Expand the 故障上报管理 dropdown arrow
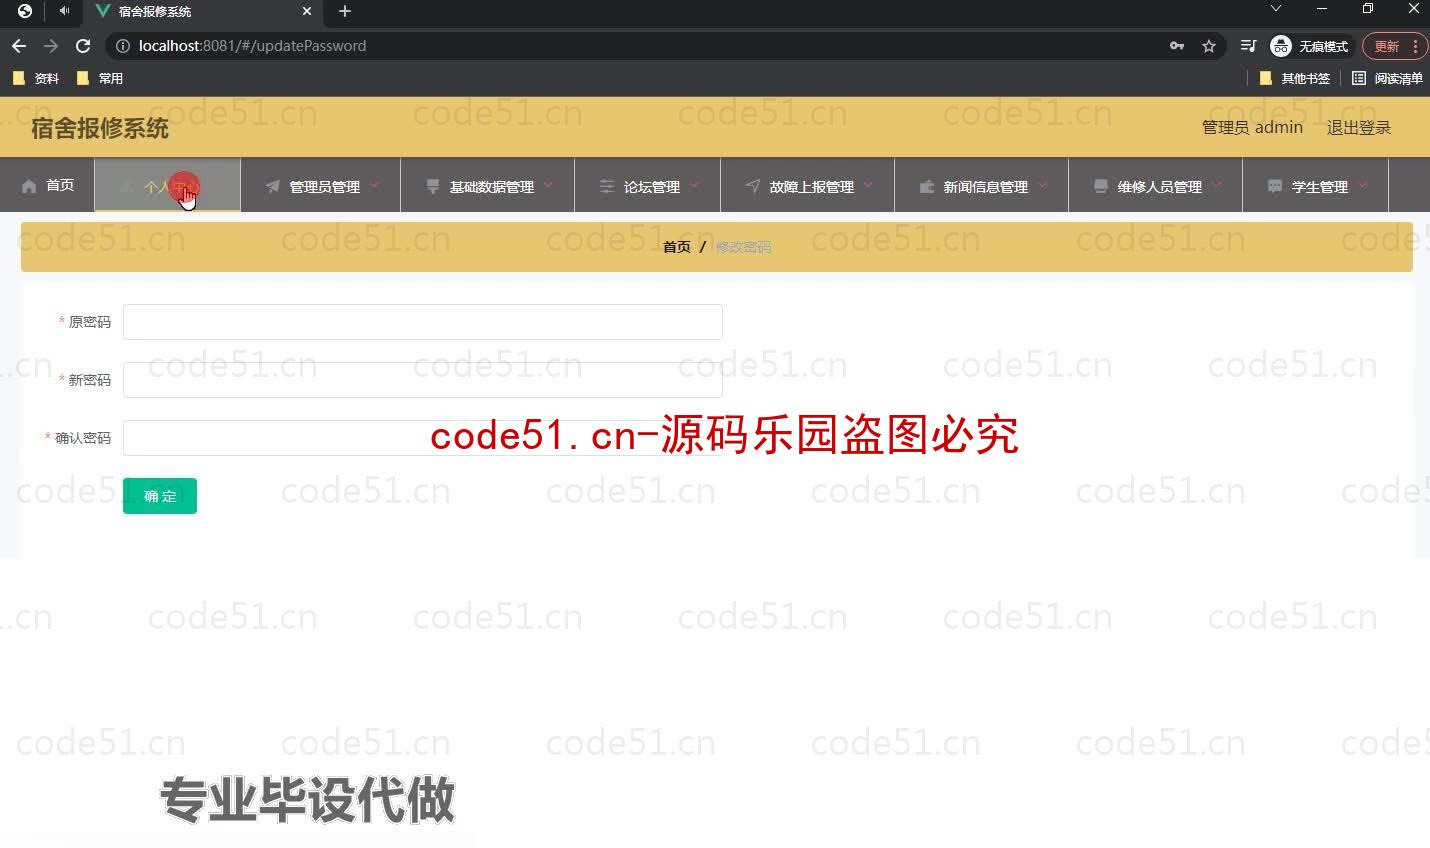Viewport: 1430px width, 848px height. point(869,185)
